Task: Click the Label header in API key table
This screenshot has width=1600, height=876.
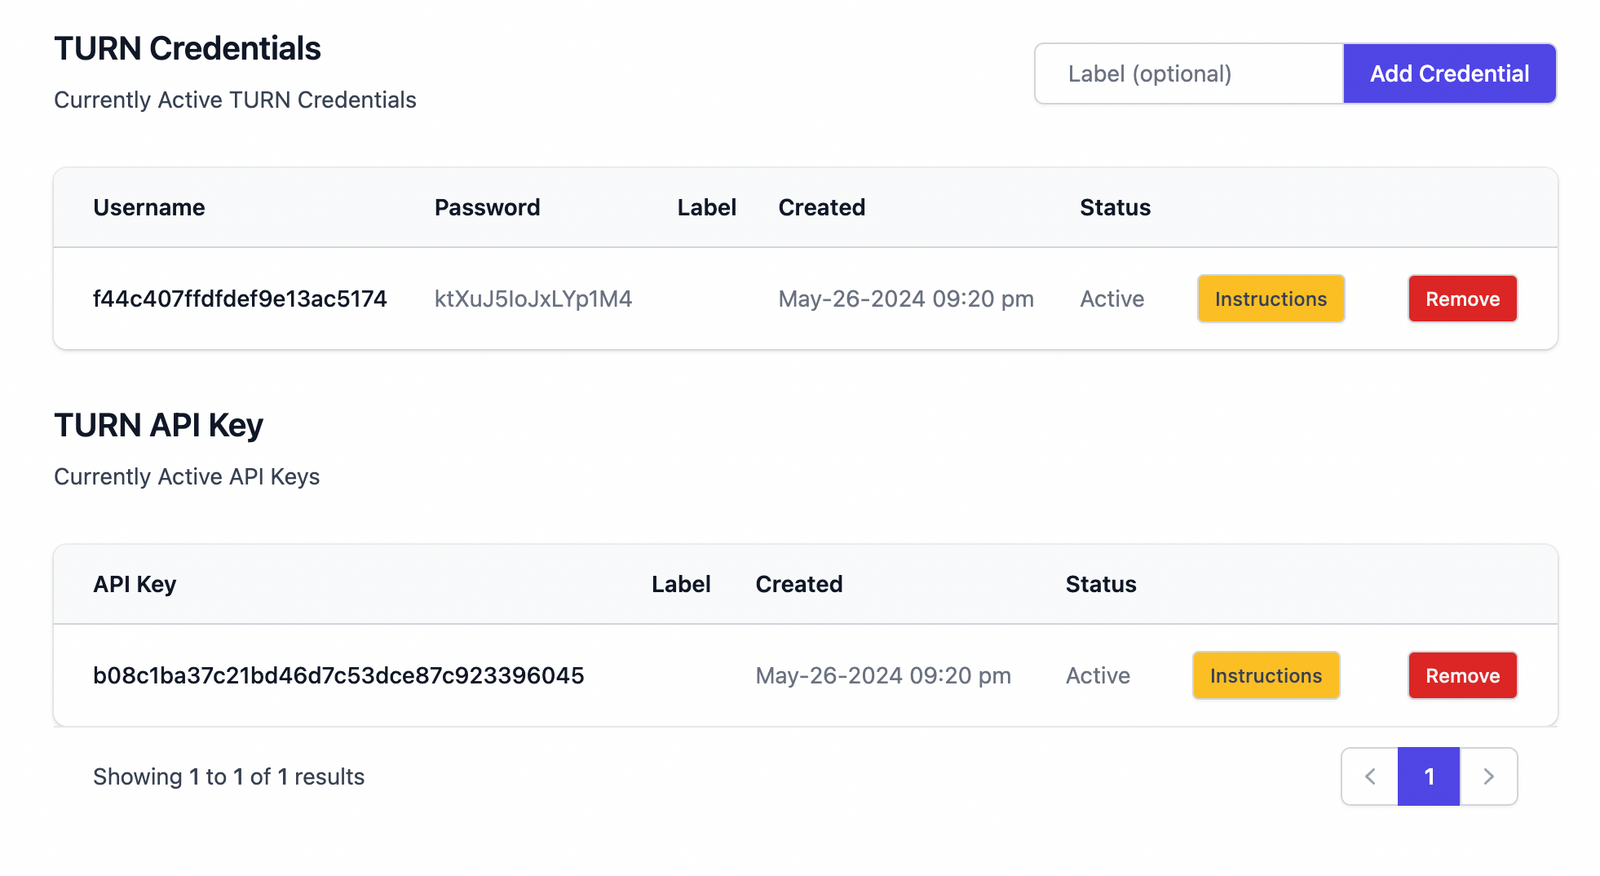Action: [x=681, y=585]
